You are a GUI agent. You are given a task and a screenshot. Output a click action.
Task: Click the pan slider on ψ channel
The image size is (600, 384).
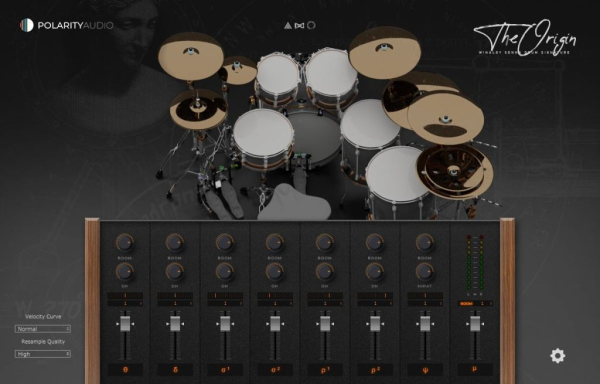425,296
